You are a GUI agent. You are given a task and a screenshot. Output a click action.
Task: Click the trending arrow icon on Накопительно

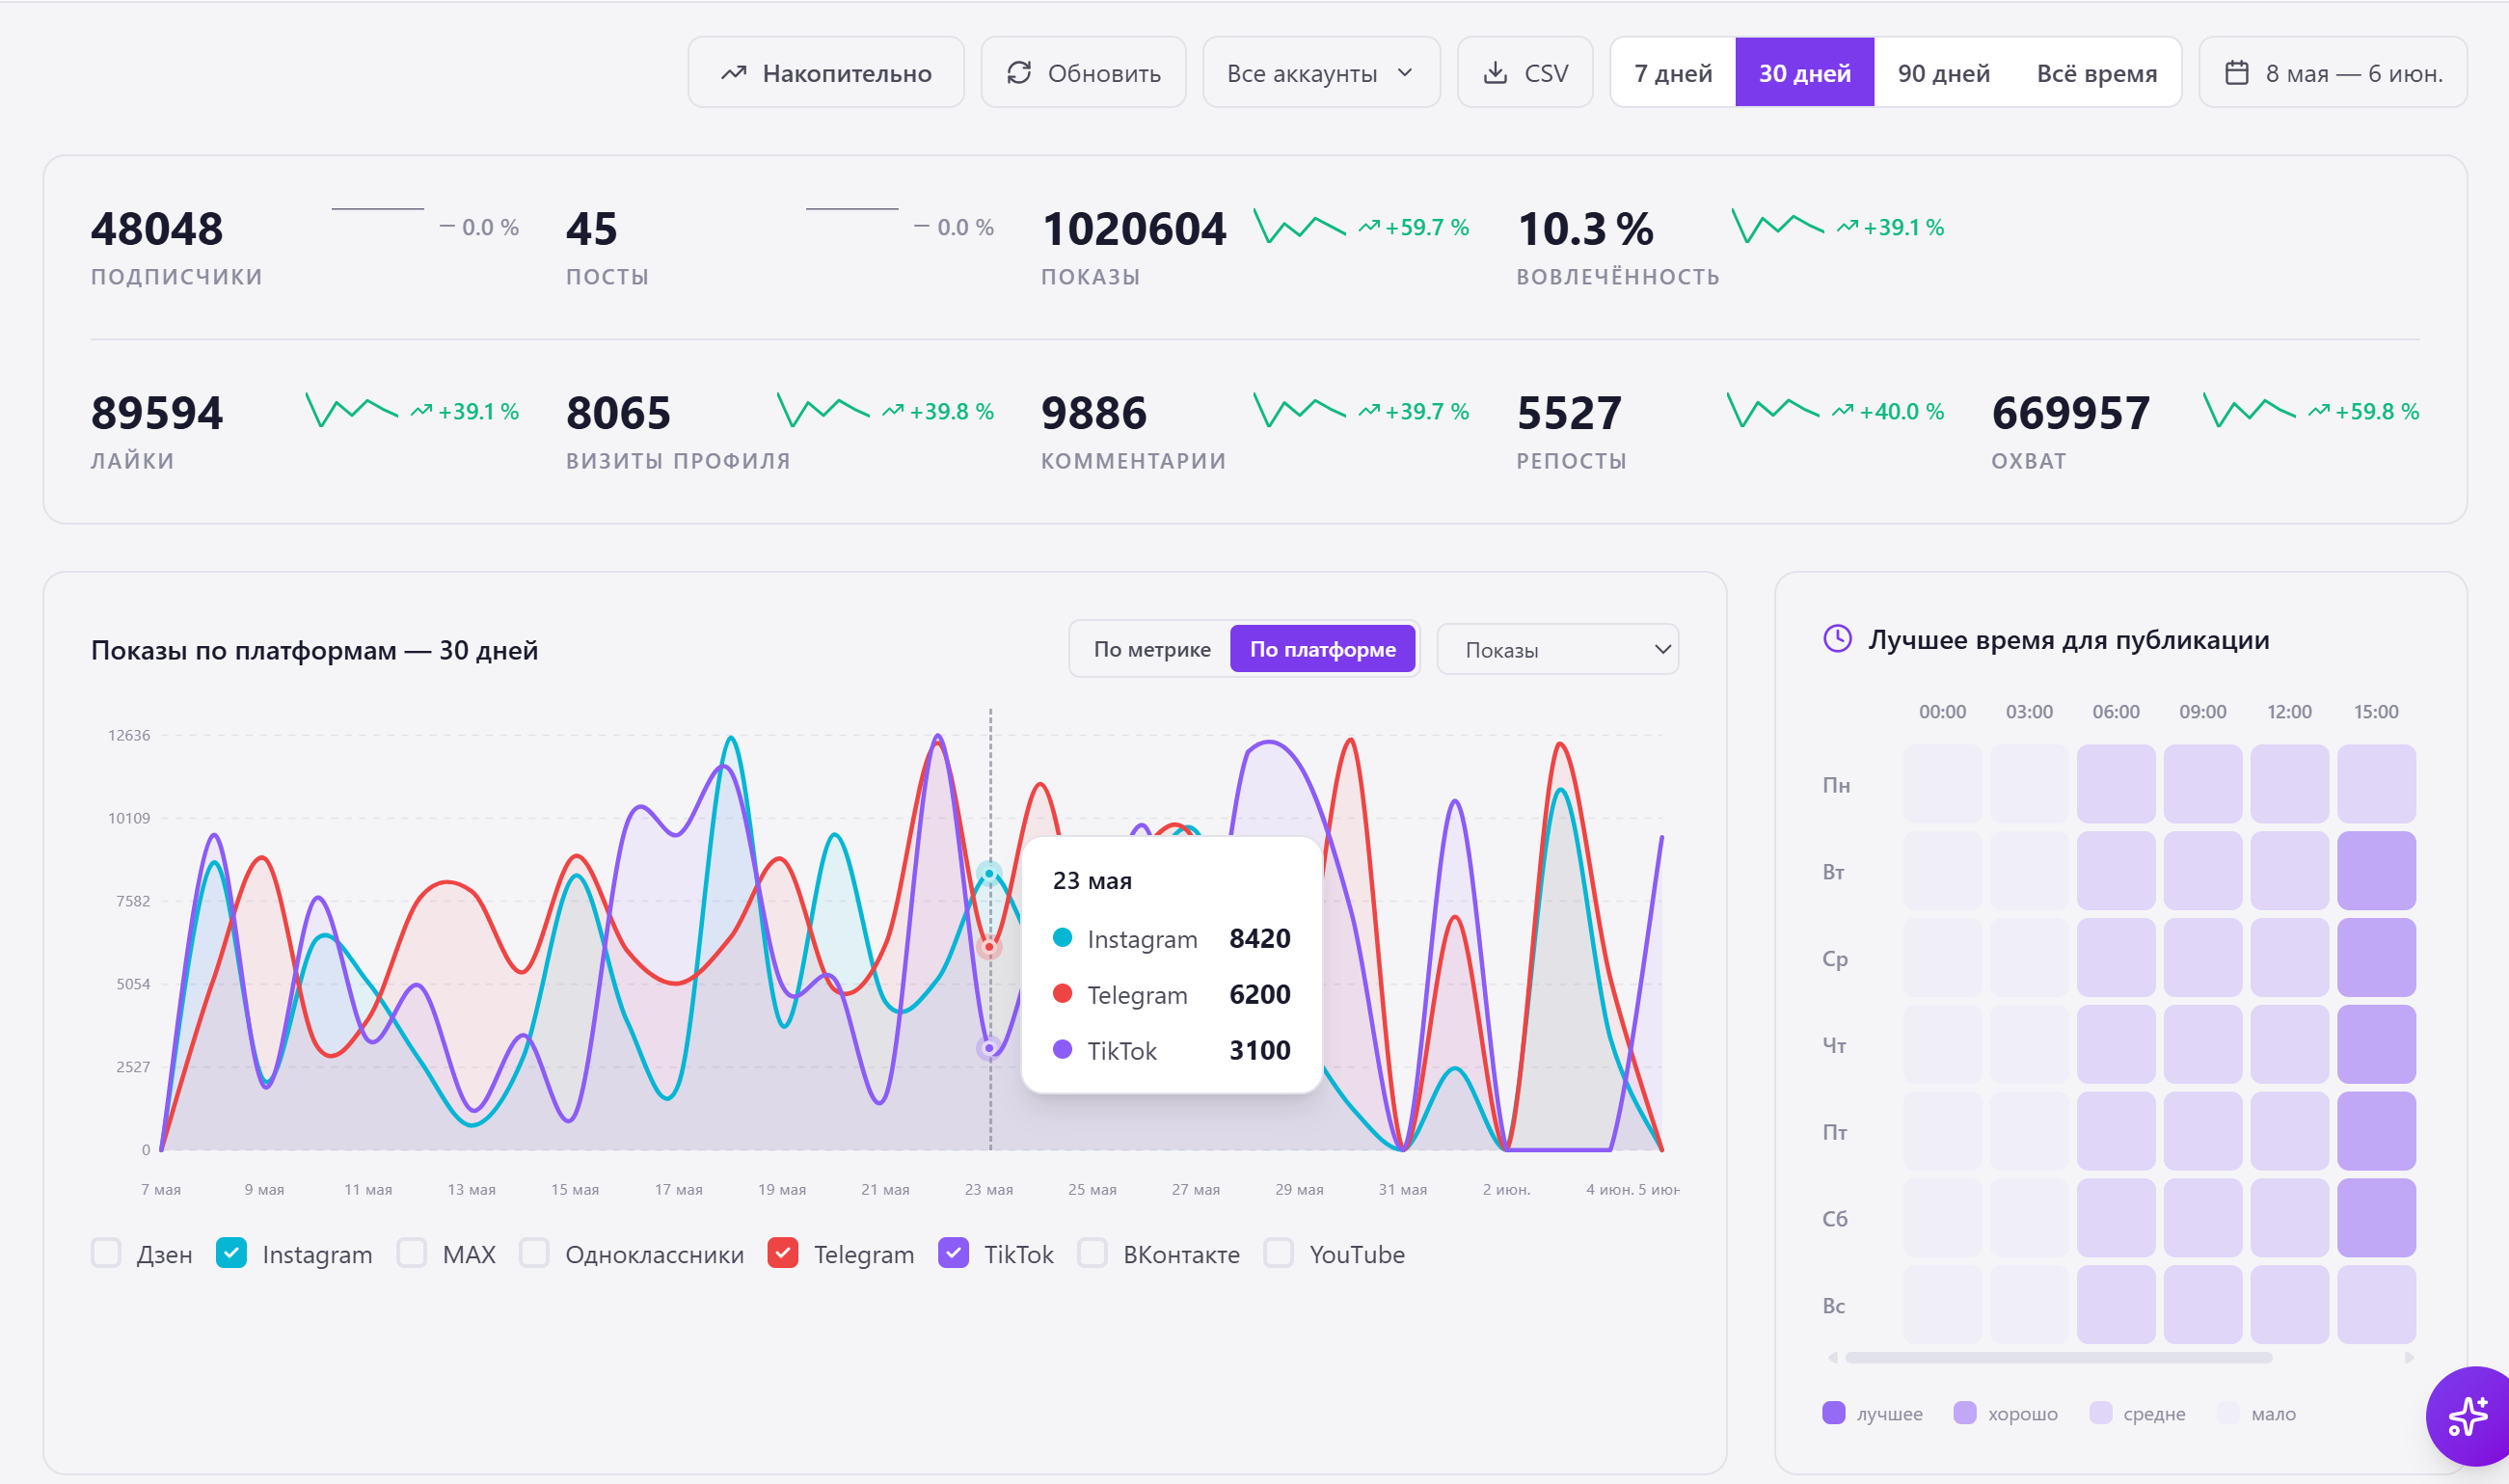click(x=734, y=73)
